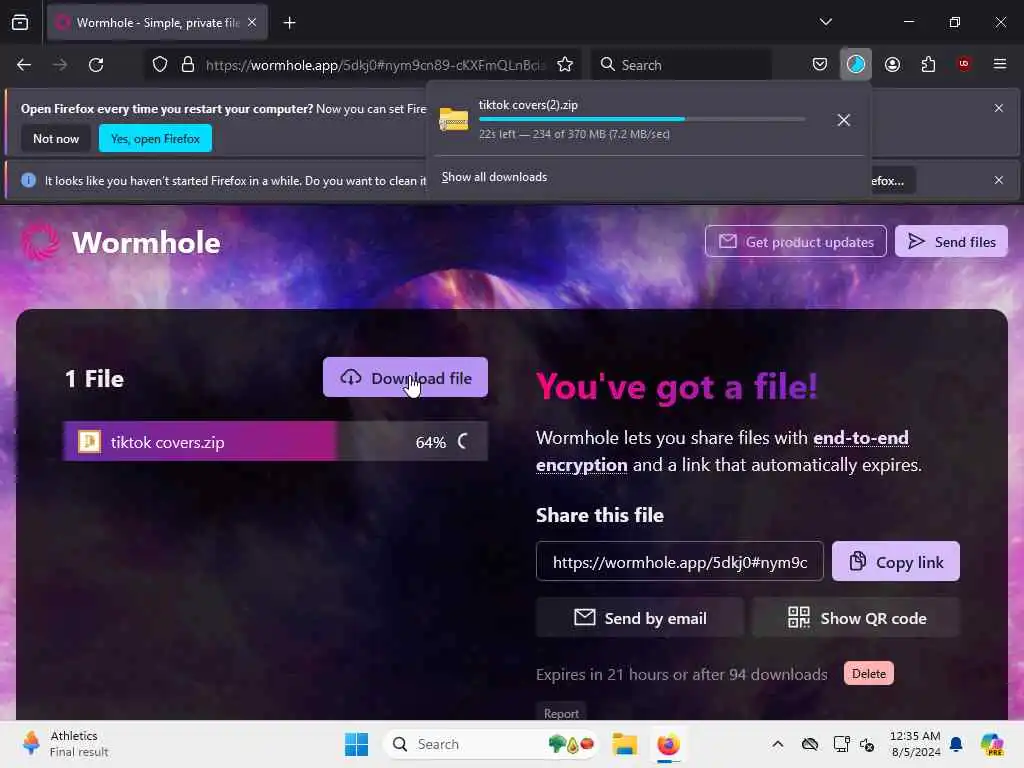The image size is (1024, 768).
Task: Open the extensions puzzle icon
Action: click(928, 65)
